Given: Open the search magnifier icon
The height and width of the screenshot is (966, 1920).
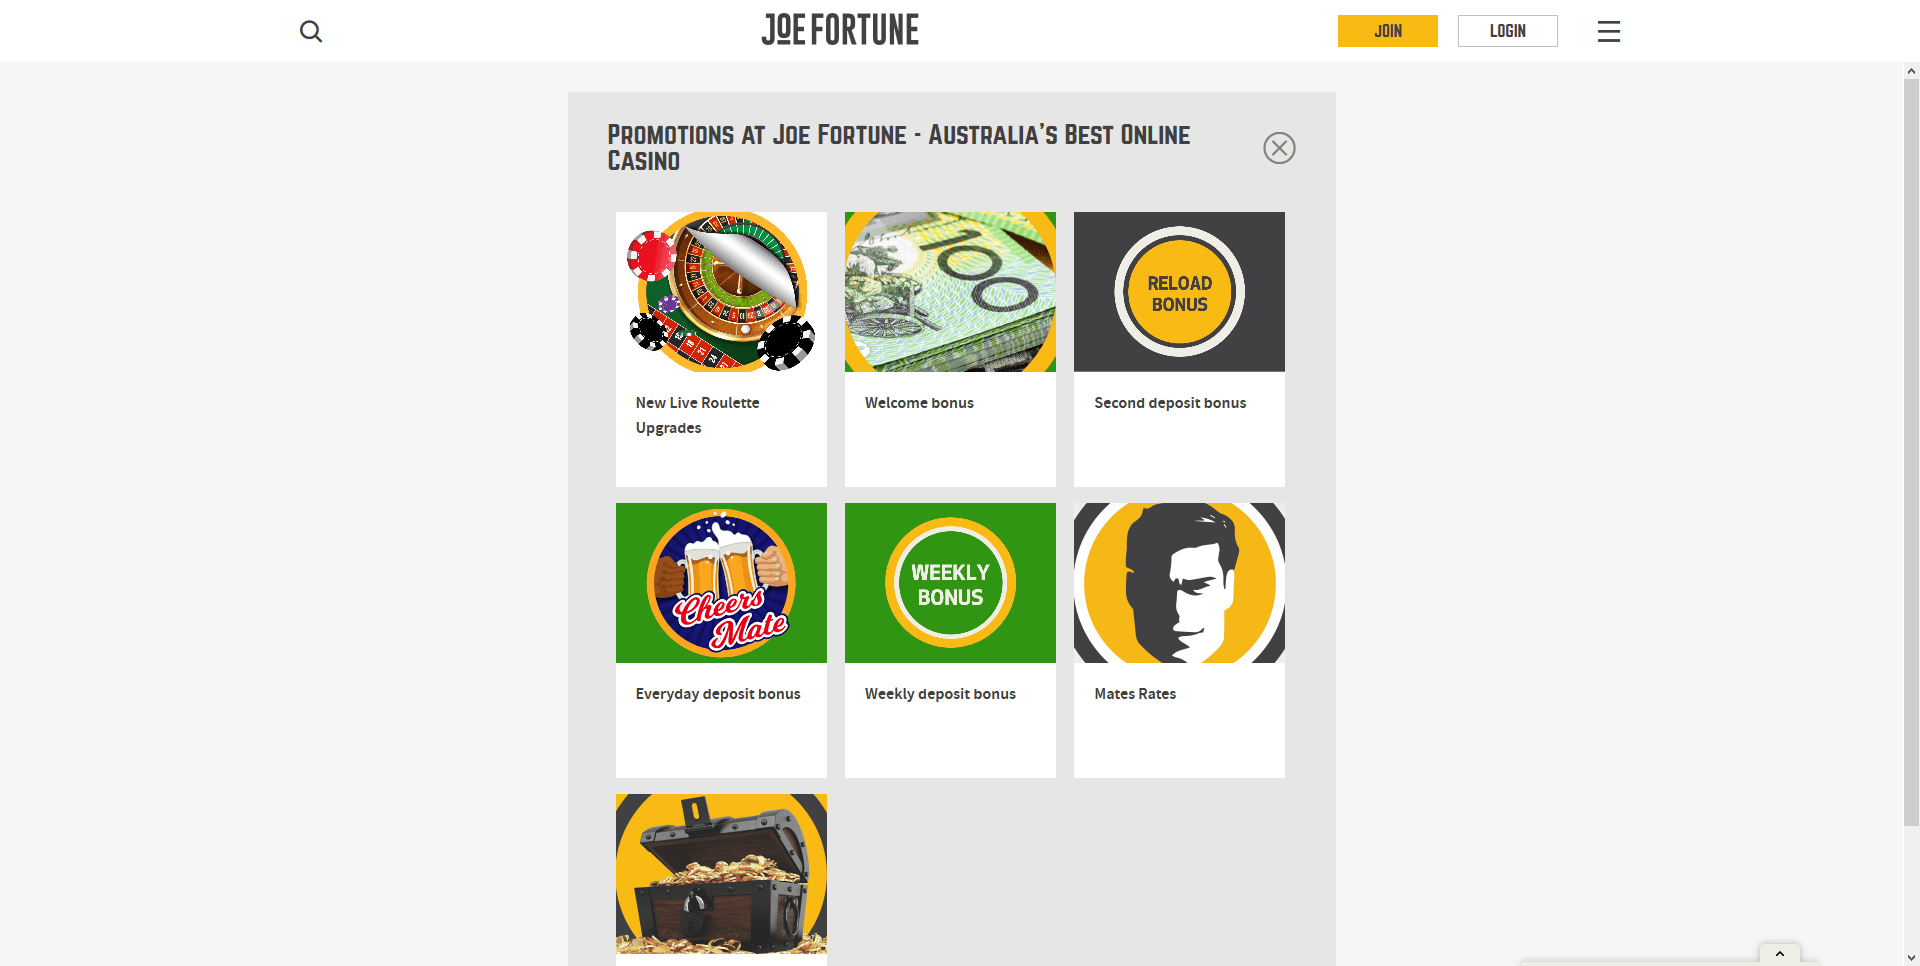Looking at the screenshot, I should pyautogui.click(x=311, y=31).
